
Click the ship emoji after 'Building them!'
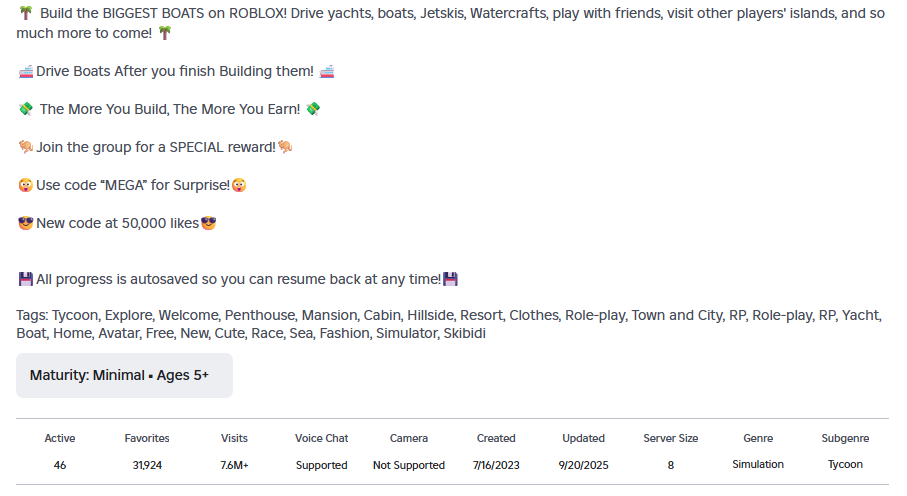coord(327,72)
